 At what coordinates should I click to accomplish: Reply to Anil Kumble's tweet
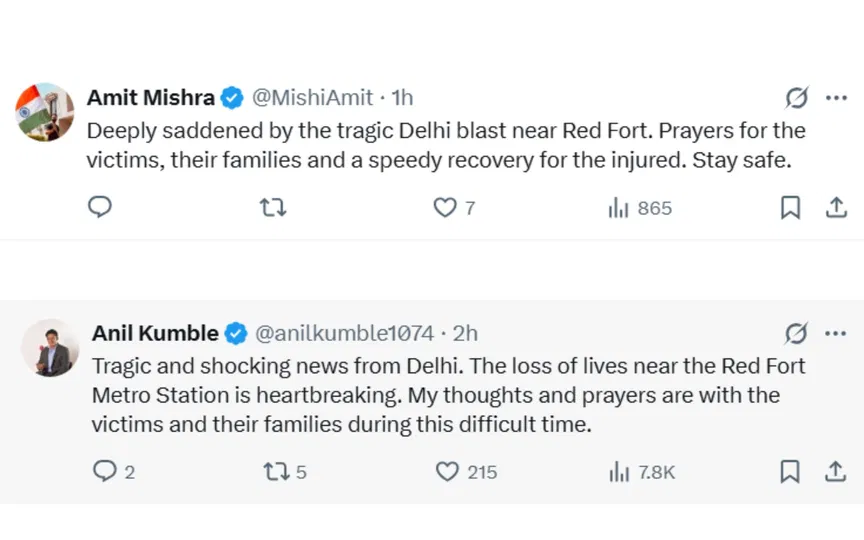104,471
